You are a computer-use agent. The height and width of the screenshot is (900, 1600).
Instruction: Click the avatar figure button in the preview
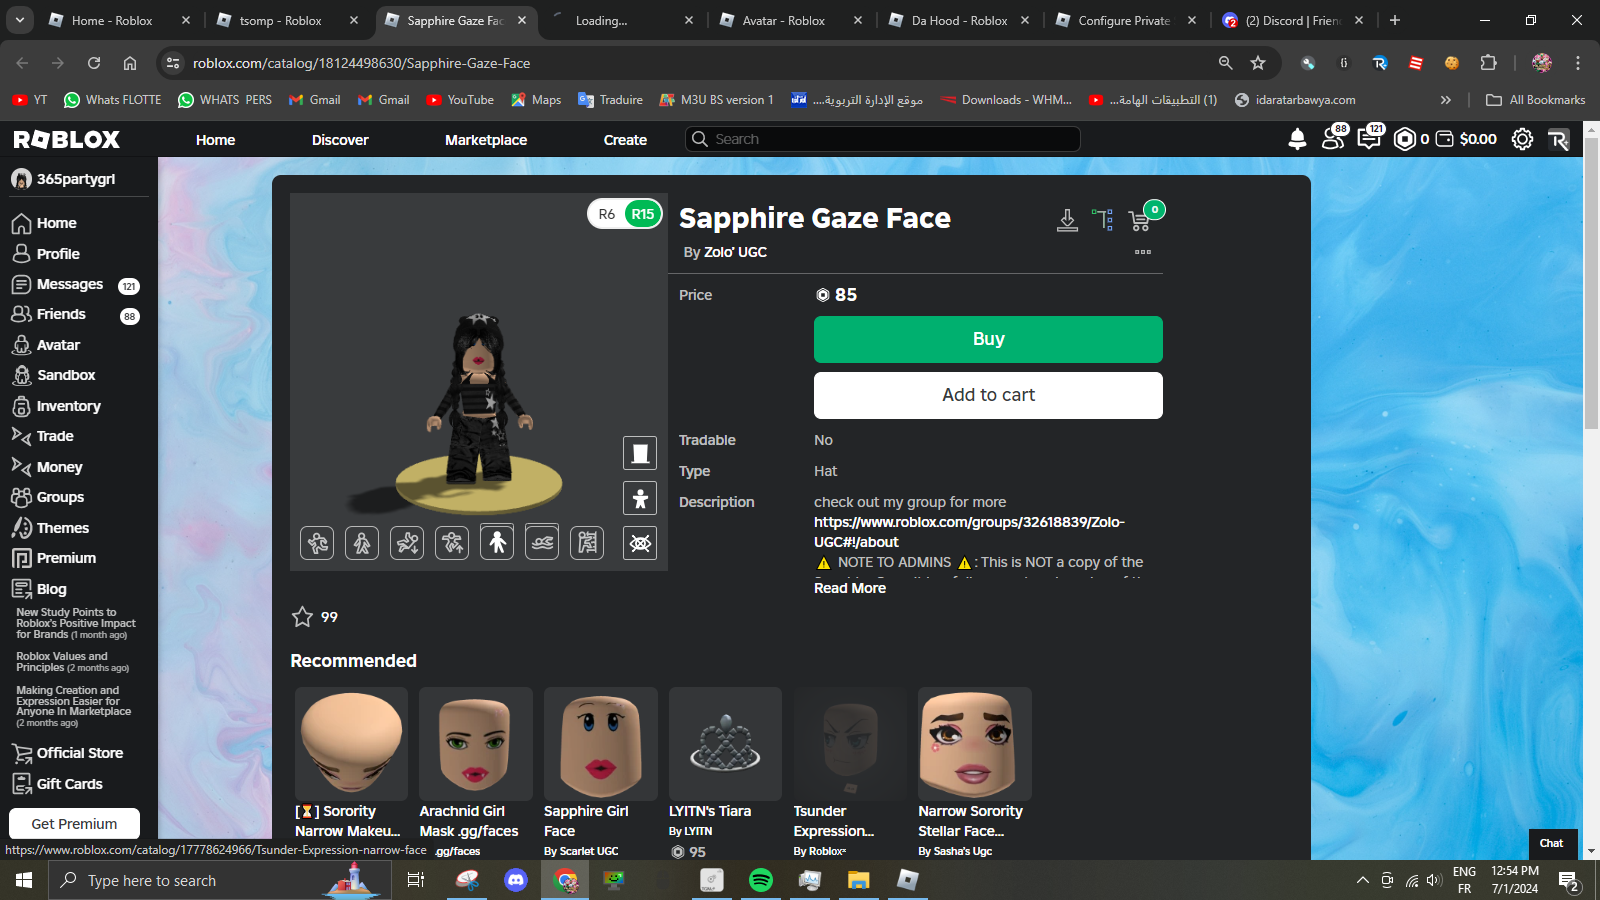[x=640, y=498]
